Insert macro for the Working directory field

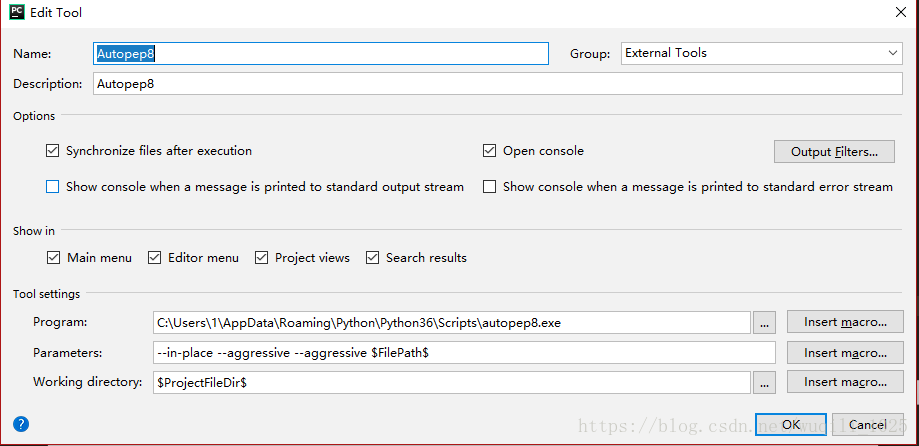[x=845, y=382]
